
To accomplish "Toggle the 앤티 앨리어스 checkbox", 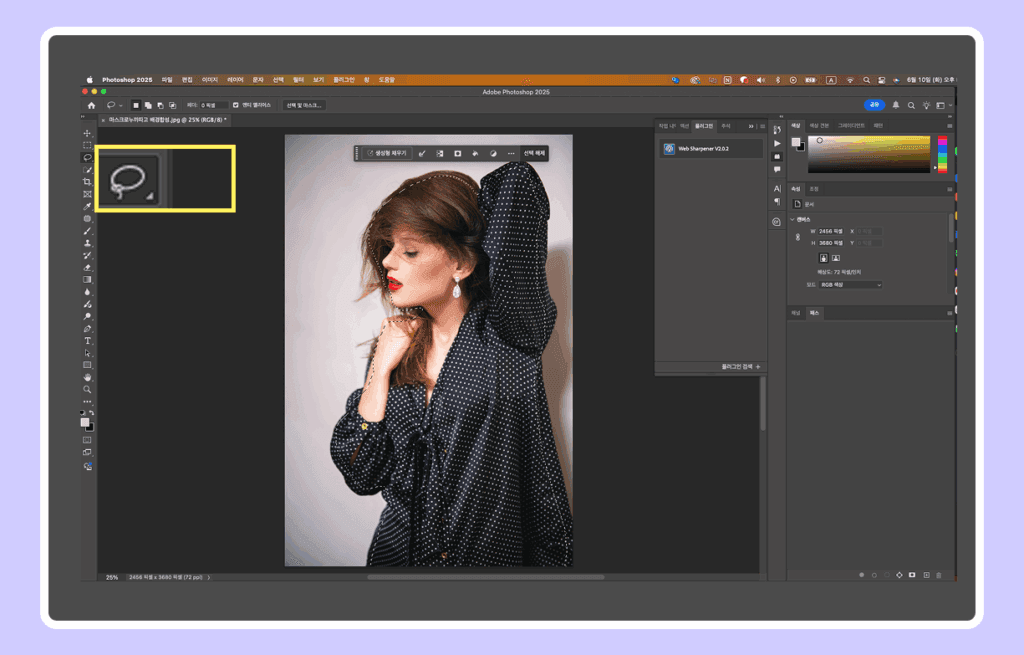I will point(236,105).
